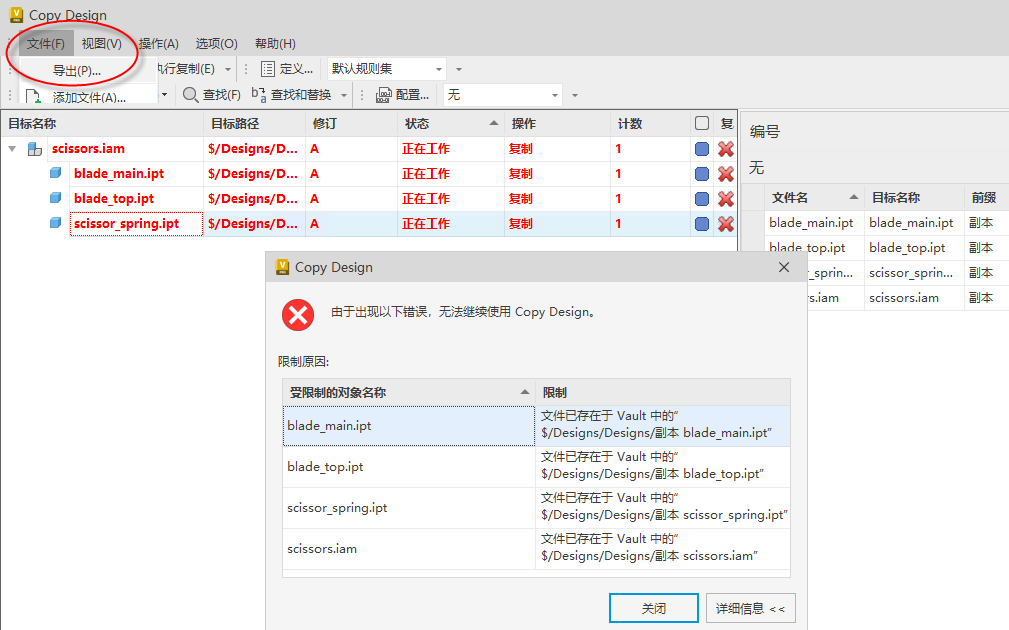Close the Copy Design error dialog
Image resolution: width=1009 pixels, height=630 pixels.
[784, 267]
